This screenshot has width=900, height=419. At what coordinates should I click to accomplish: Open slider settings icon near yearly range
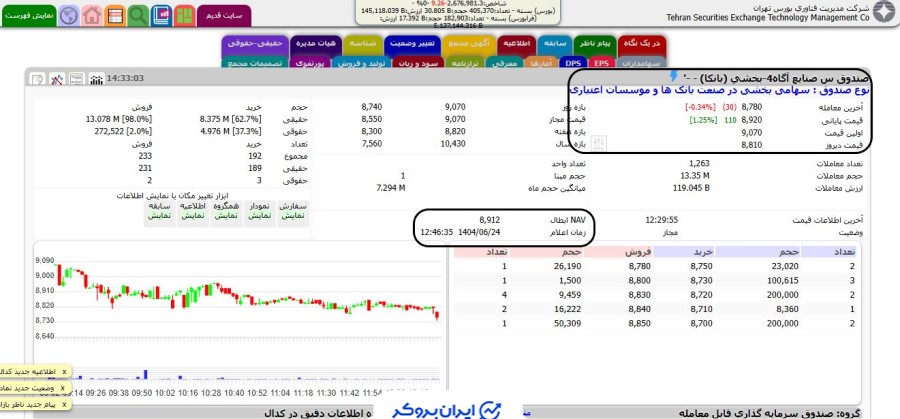[x=599, y=143]
